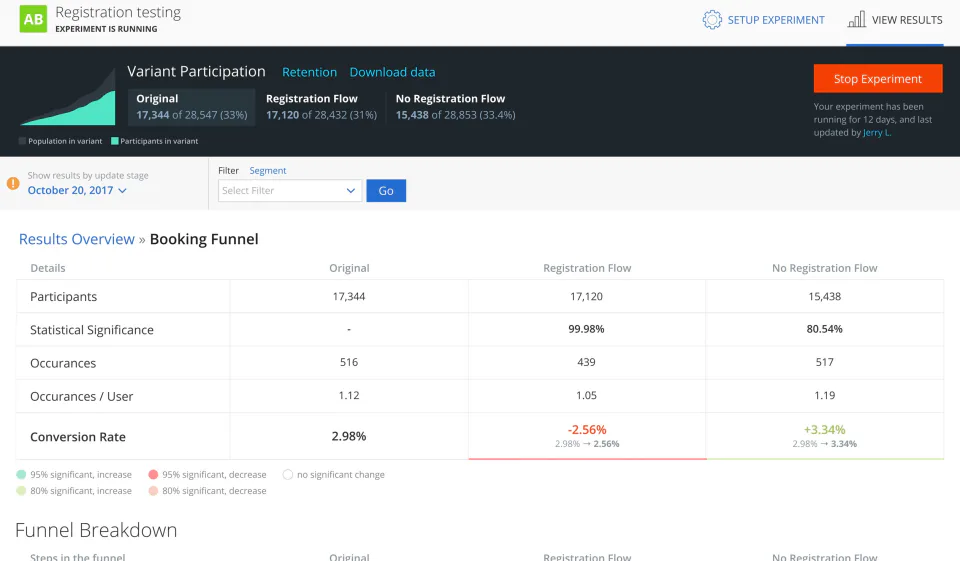Click the Conversion Rate row label

coord(78,437)
